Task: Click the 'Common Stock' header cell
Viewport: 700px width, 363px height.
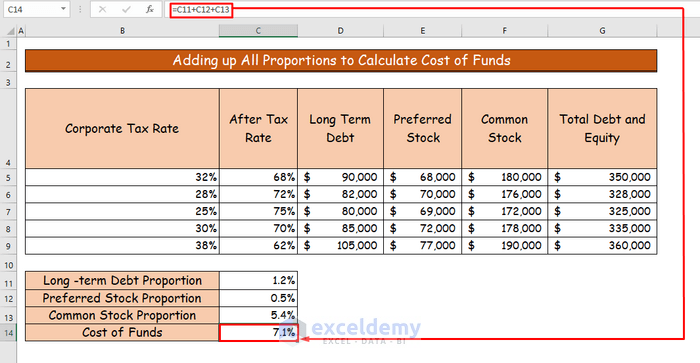Action: click(504, 129)
